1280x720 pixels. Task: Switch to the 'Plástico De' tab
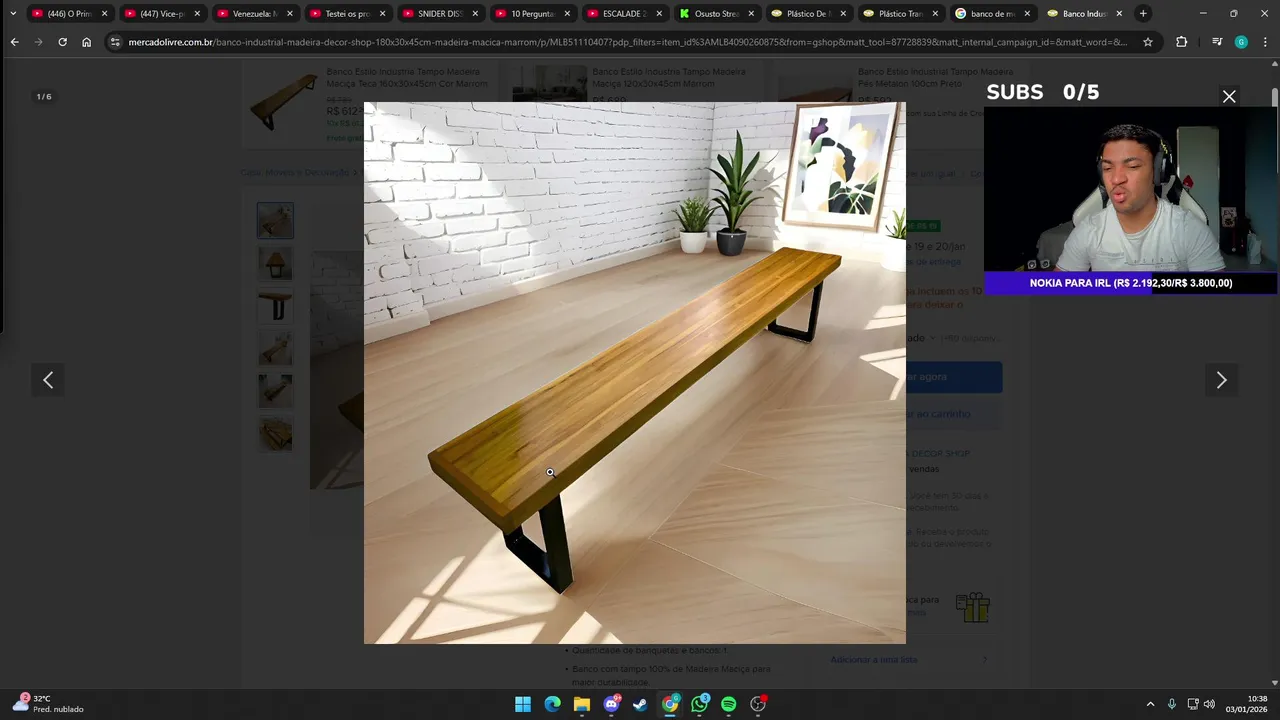(808, 14)
